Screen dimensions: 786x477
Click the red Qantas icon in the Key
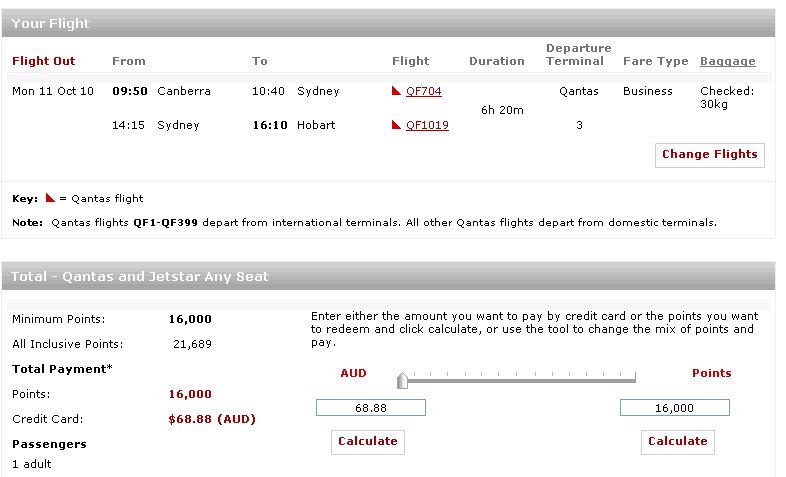click(x=50, y=197)
